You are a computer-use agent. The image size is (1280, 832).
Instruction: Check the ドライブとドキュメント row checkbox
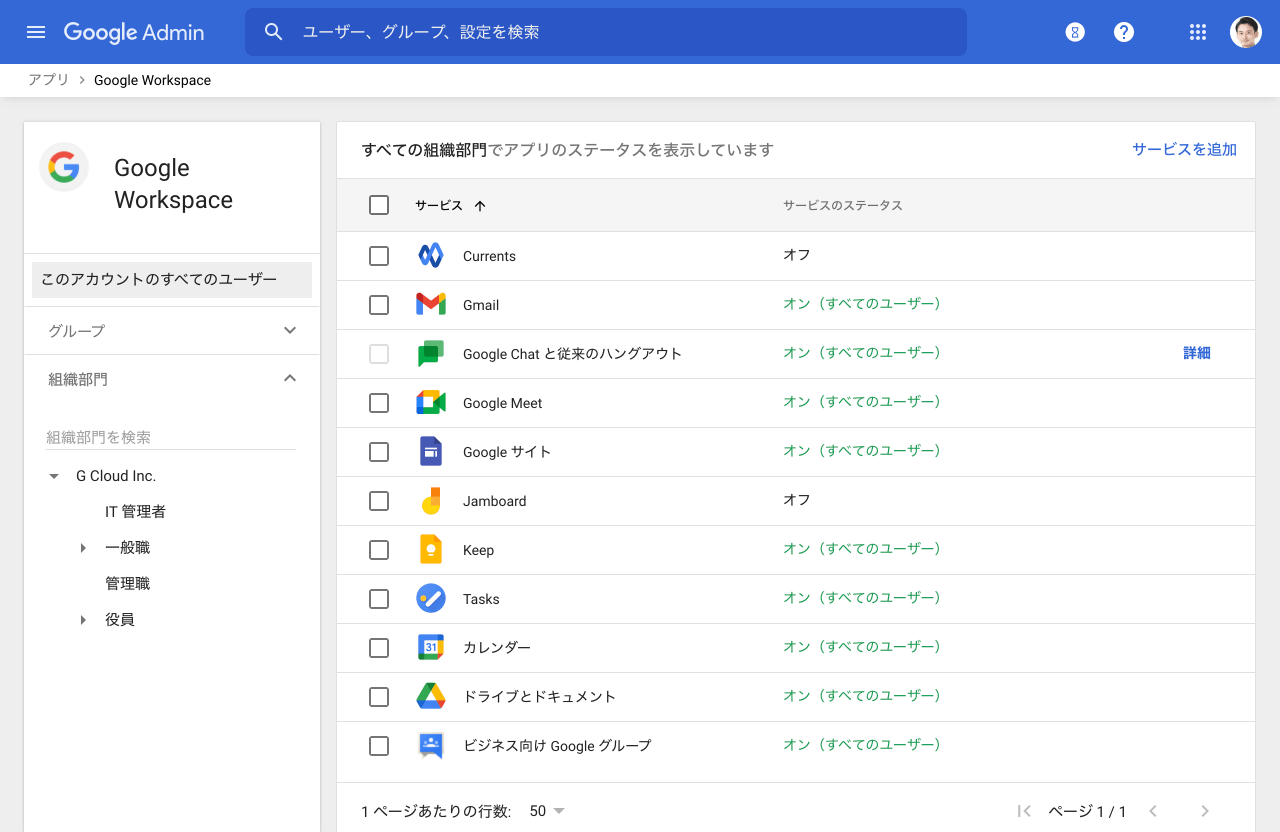pyautogui.click(x=379, y=697)
